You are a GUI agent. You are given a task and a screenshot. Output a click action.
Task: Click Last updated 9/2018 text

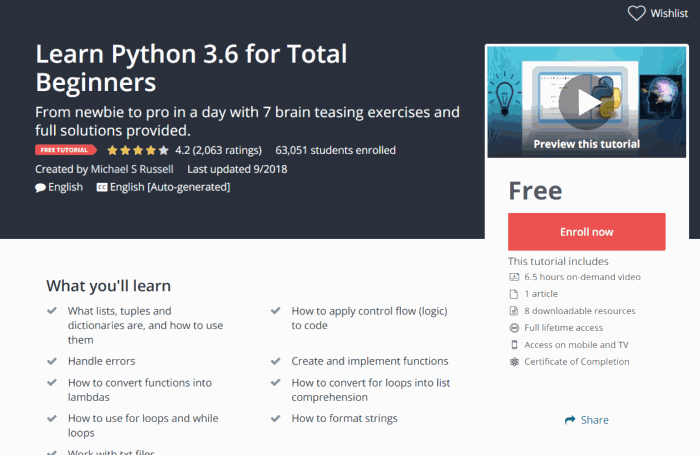237,169
